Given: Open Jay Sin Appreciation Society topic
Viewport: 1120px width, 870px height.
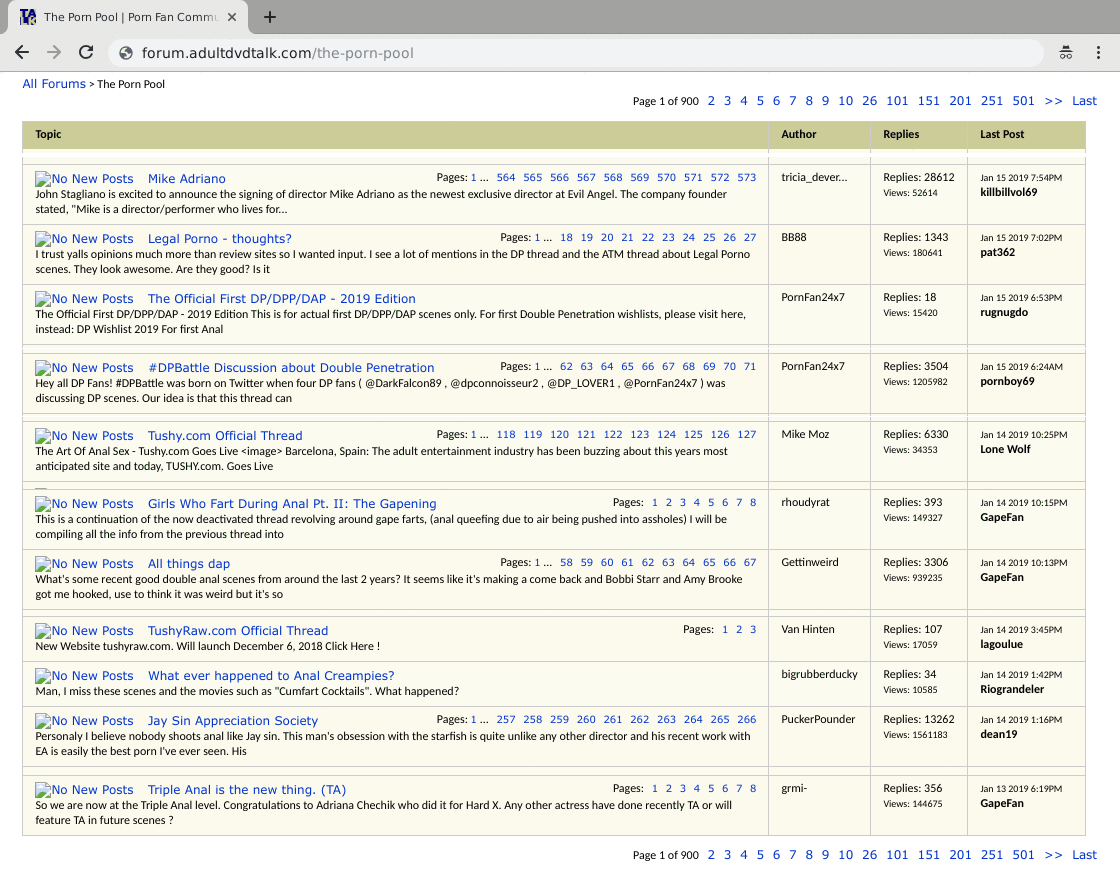Looking at the screenshot, I should point(233,721).
